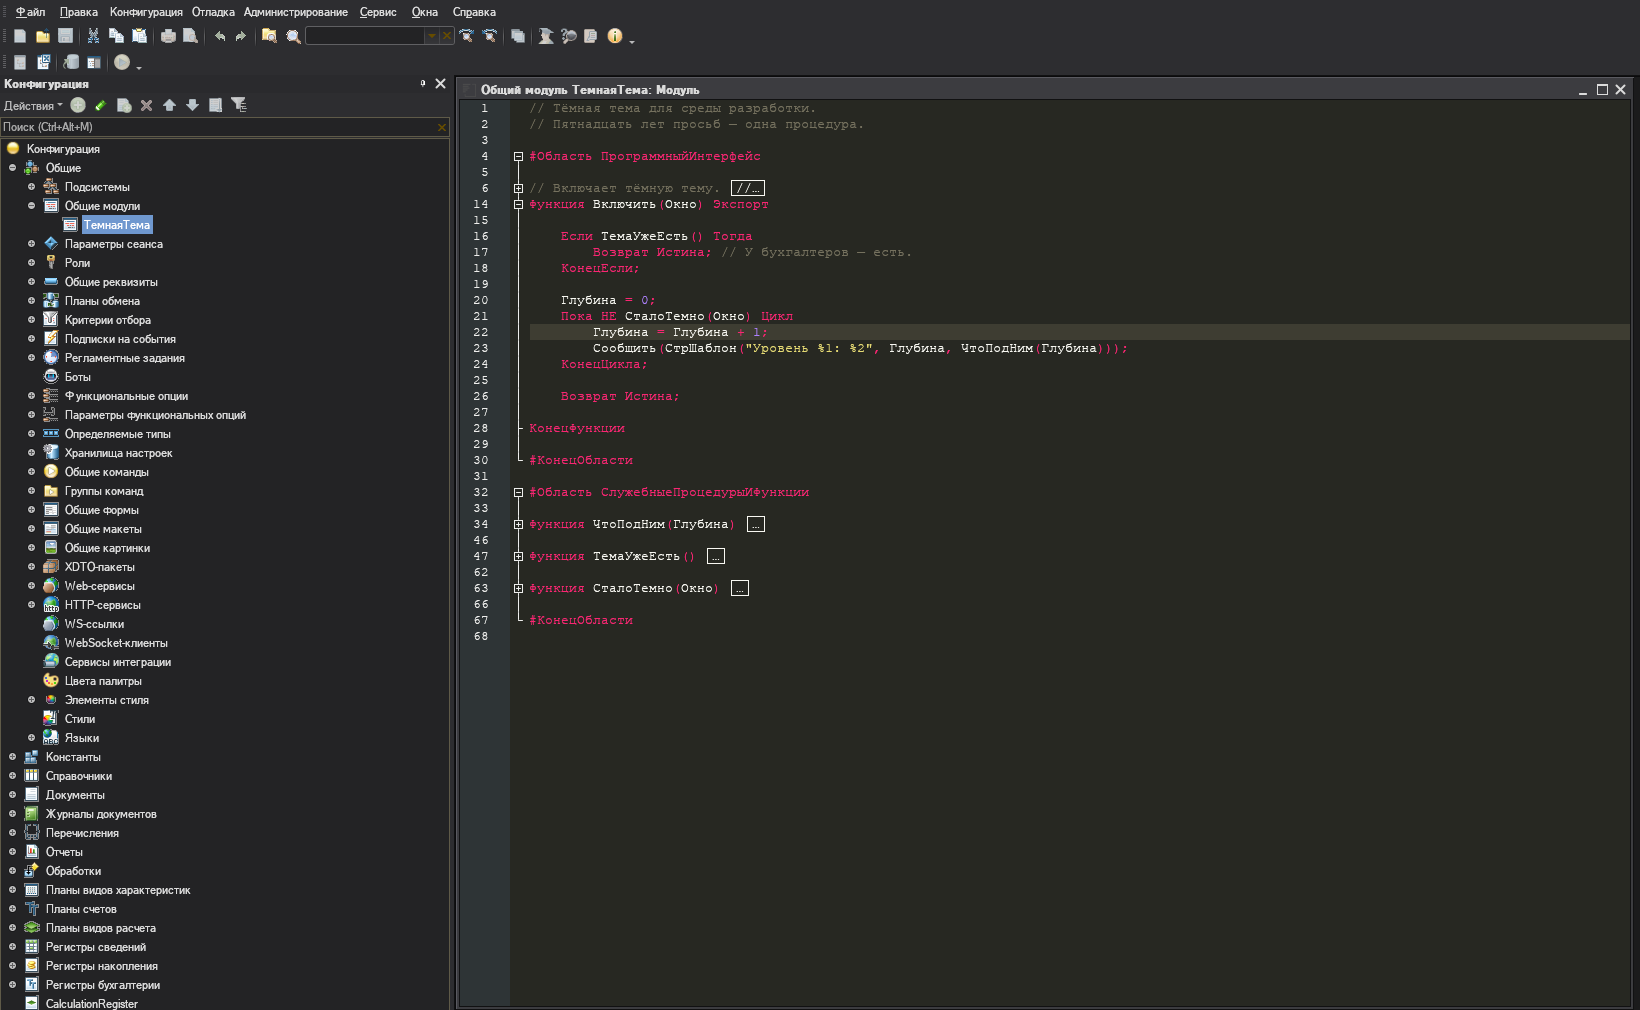The image size is (1640, 1010).
Task: Start debugging with the play icon
Action: pos(122,62)
